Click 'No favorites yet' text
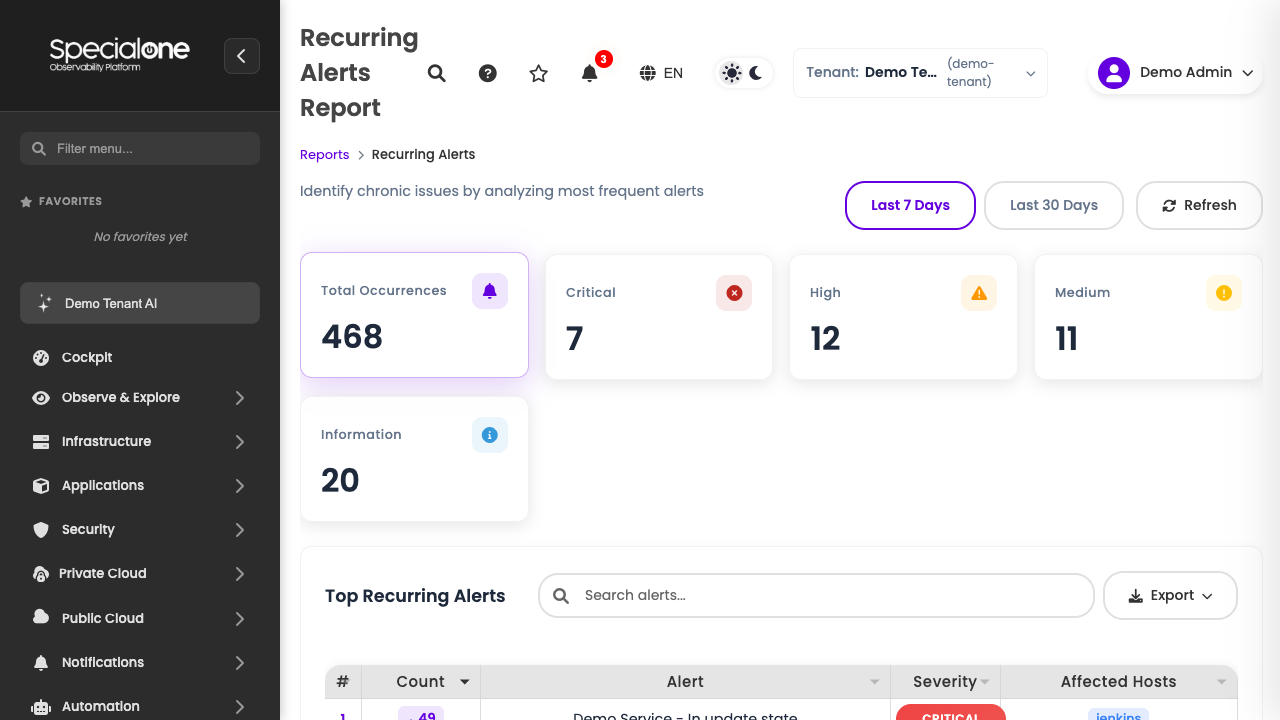1280x720 pixels. point(140,237)
